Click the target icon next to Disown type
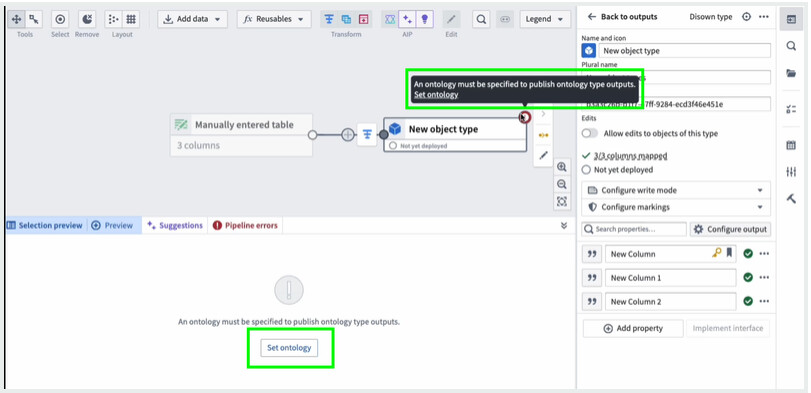Viewport: 811px width, 393px height. [x=746, y=17]
